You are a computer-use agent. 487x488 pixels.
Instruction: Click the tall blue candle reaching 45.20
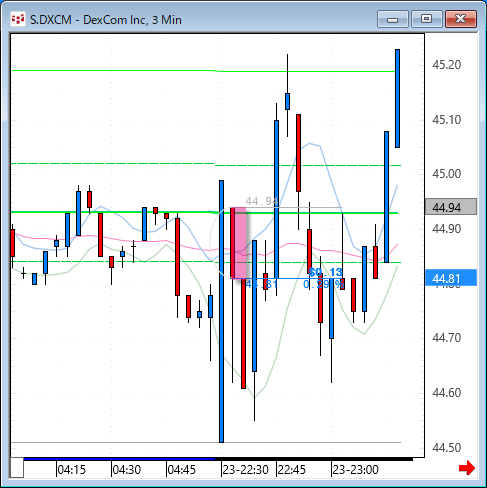[397, 98]
